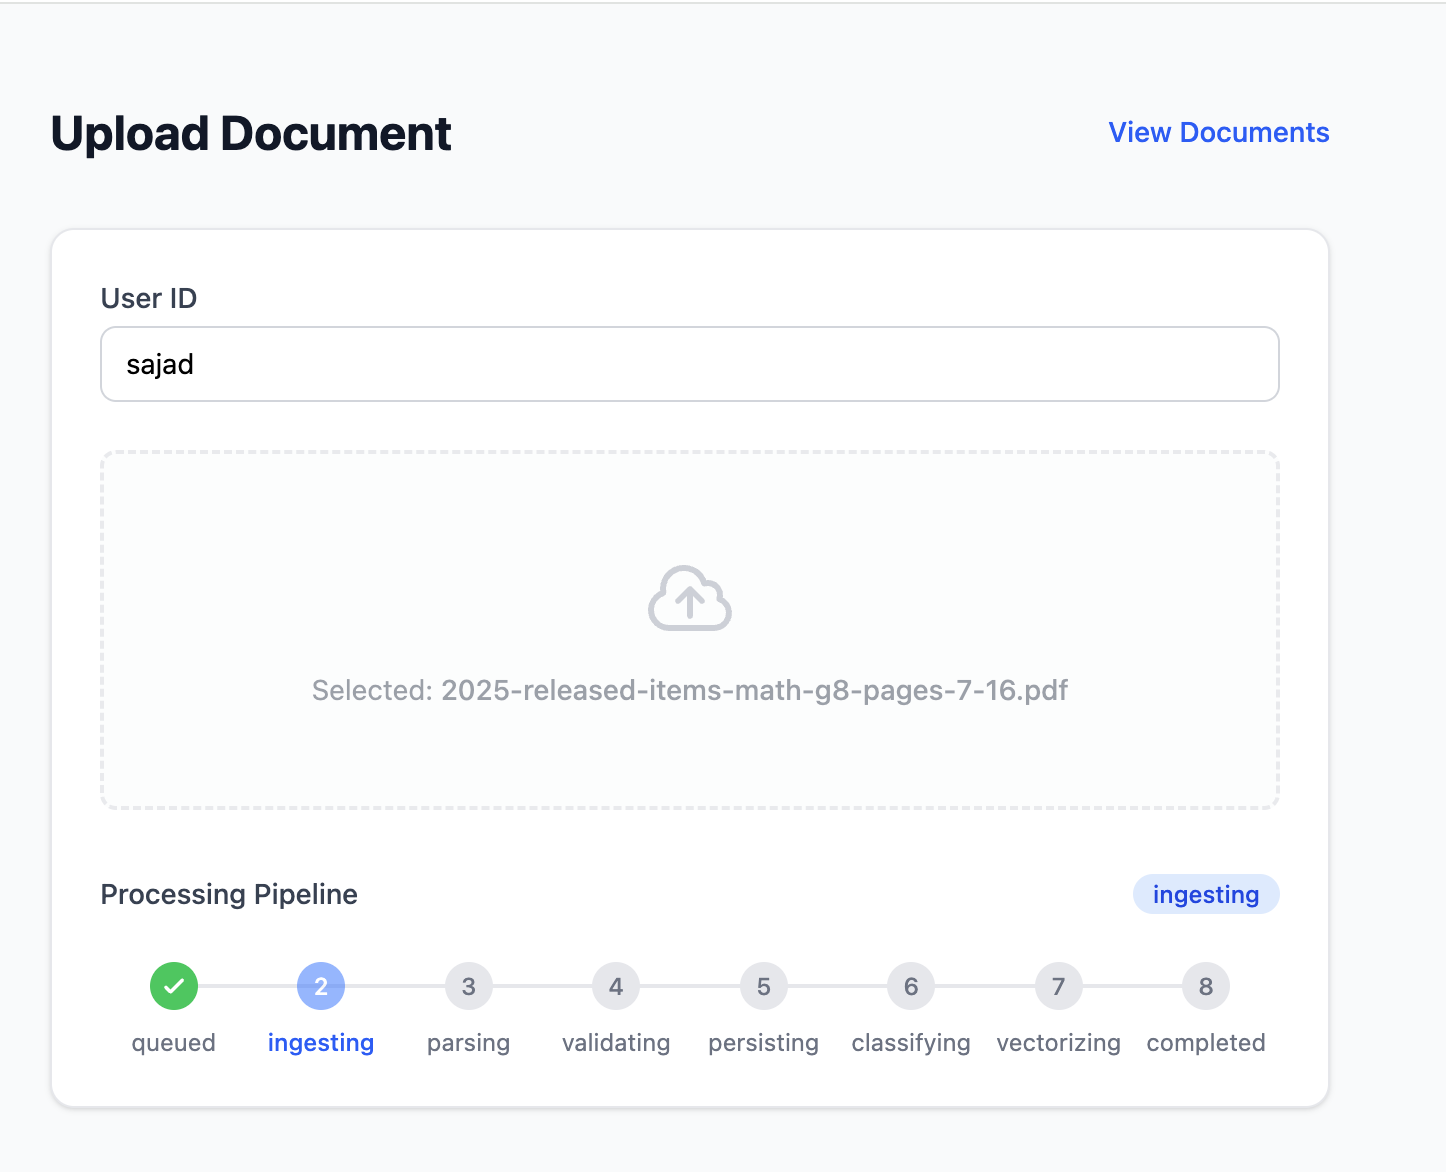Click the completed step label

point(1206,1043)
